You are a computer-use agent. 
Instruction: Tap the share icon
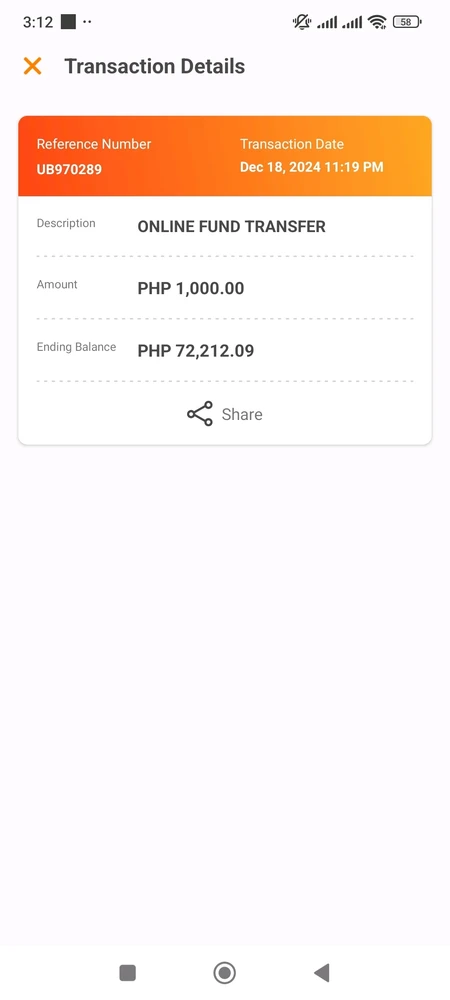[x=200, y=414]
